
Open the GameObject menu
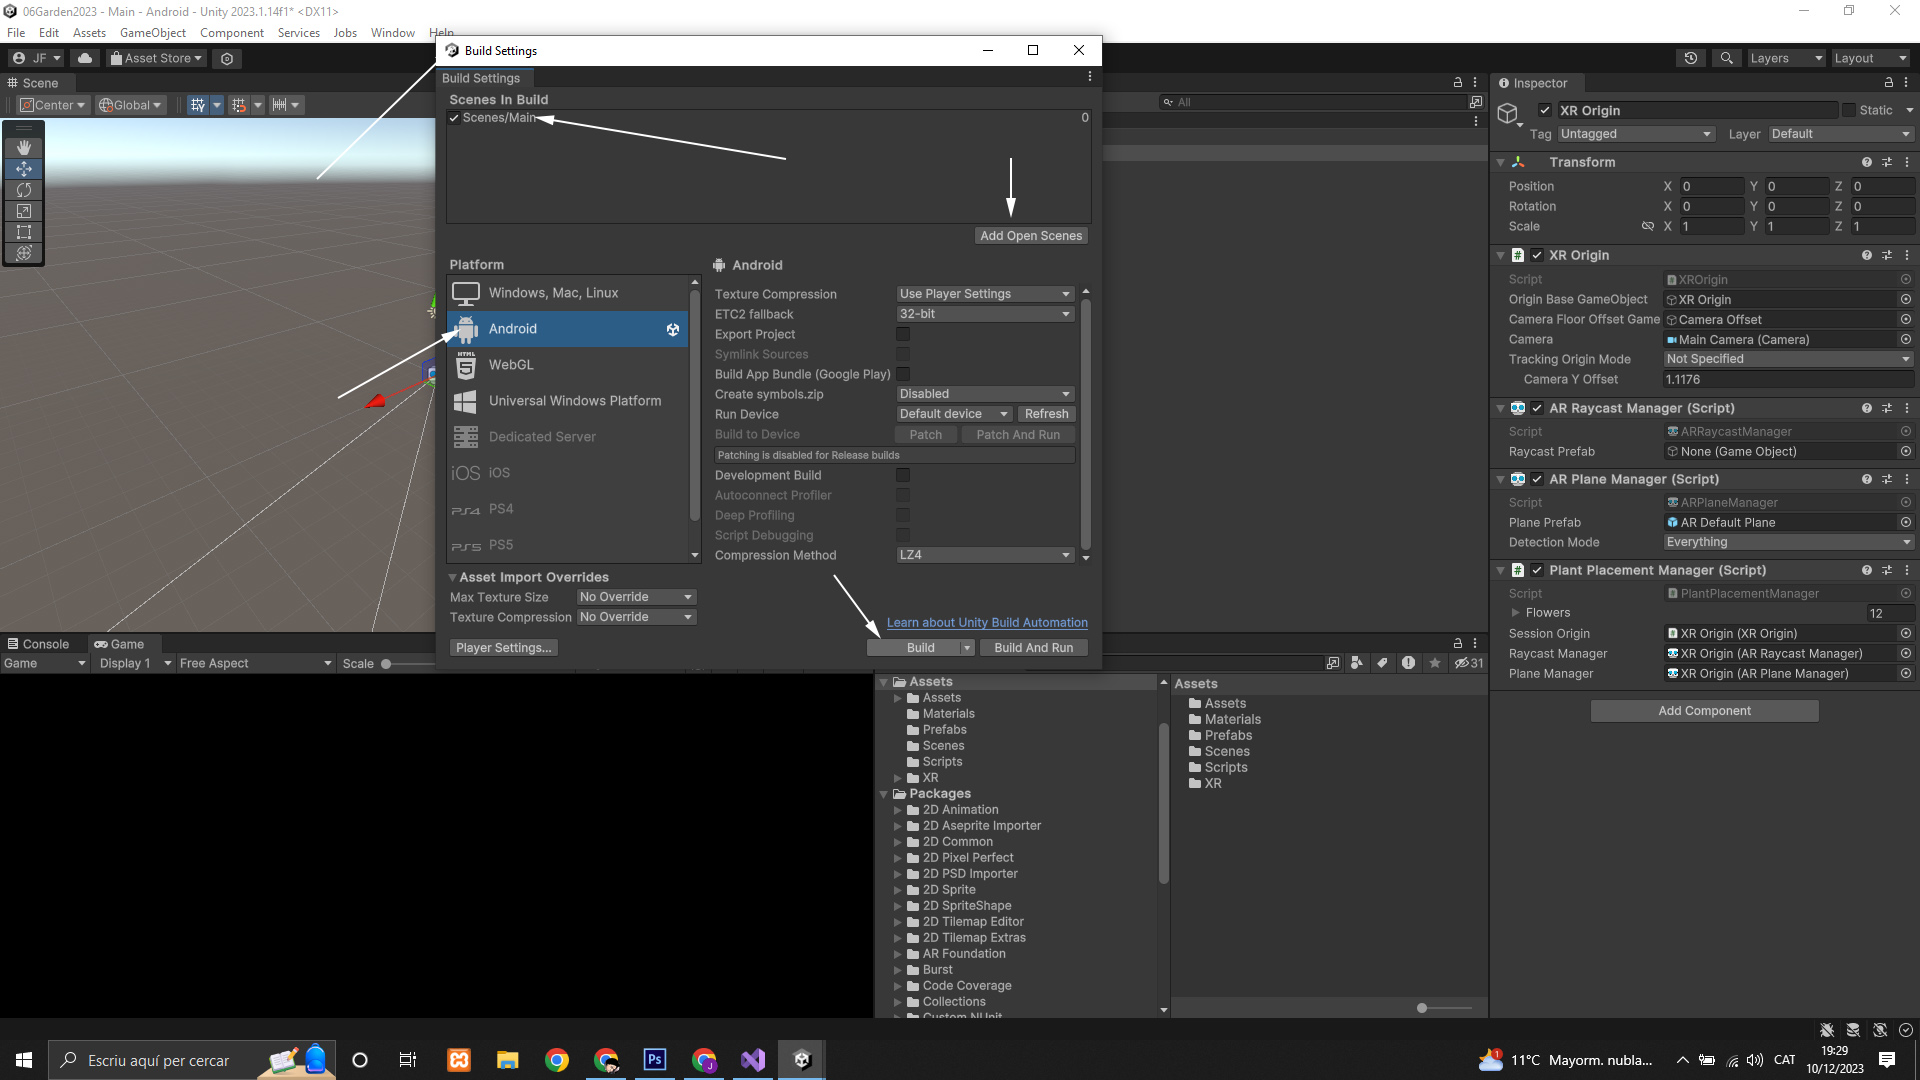pyautogui.click(x=152, y=33)
